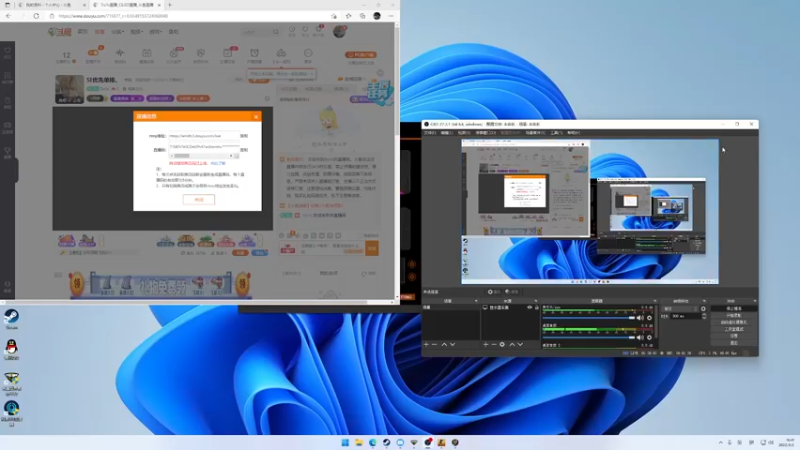Move scene up in OBS scenes panel
800x450 pixels.
(x=444, y=344)
